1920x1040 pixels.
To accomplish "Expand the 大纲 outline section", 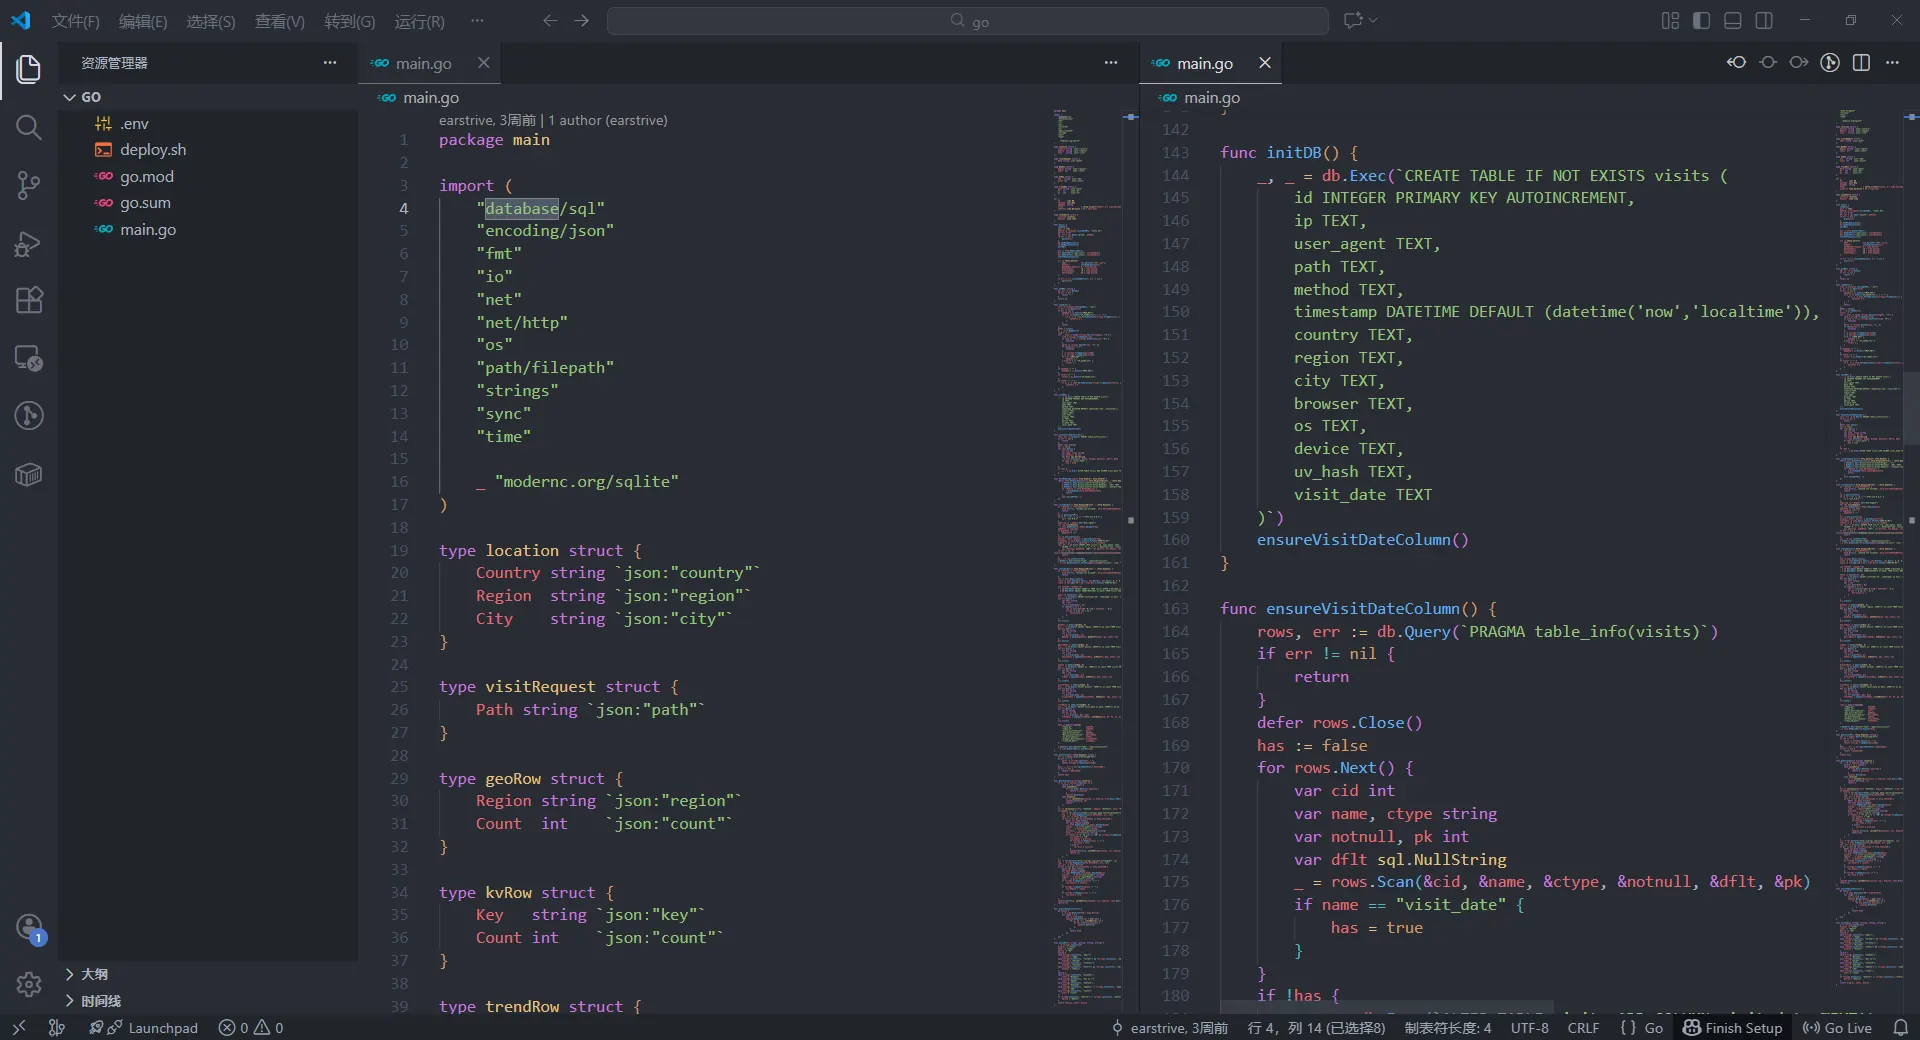I will tap(94, 974).
